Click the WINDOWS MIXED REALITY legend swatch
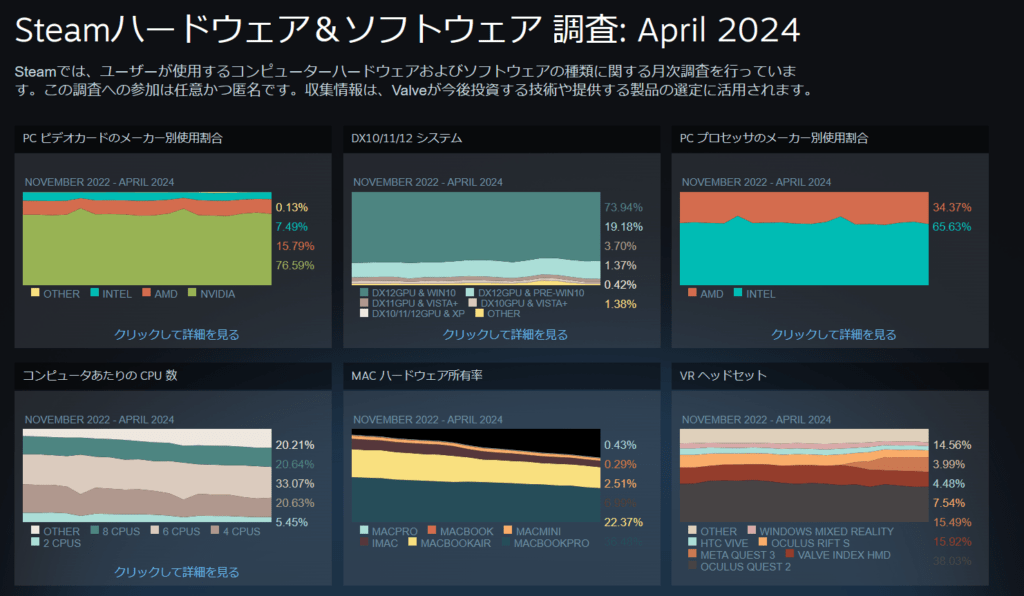 click(x=752, y=530)
